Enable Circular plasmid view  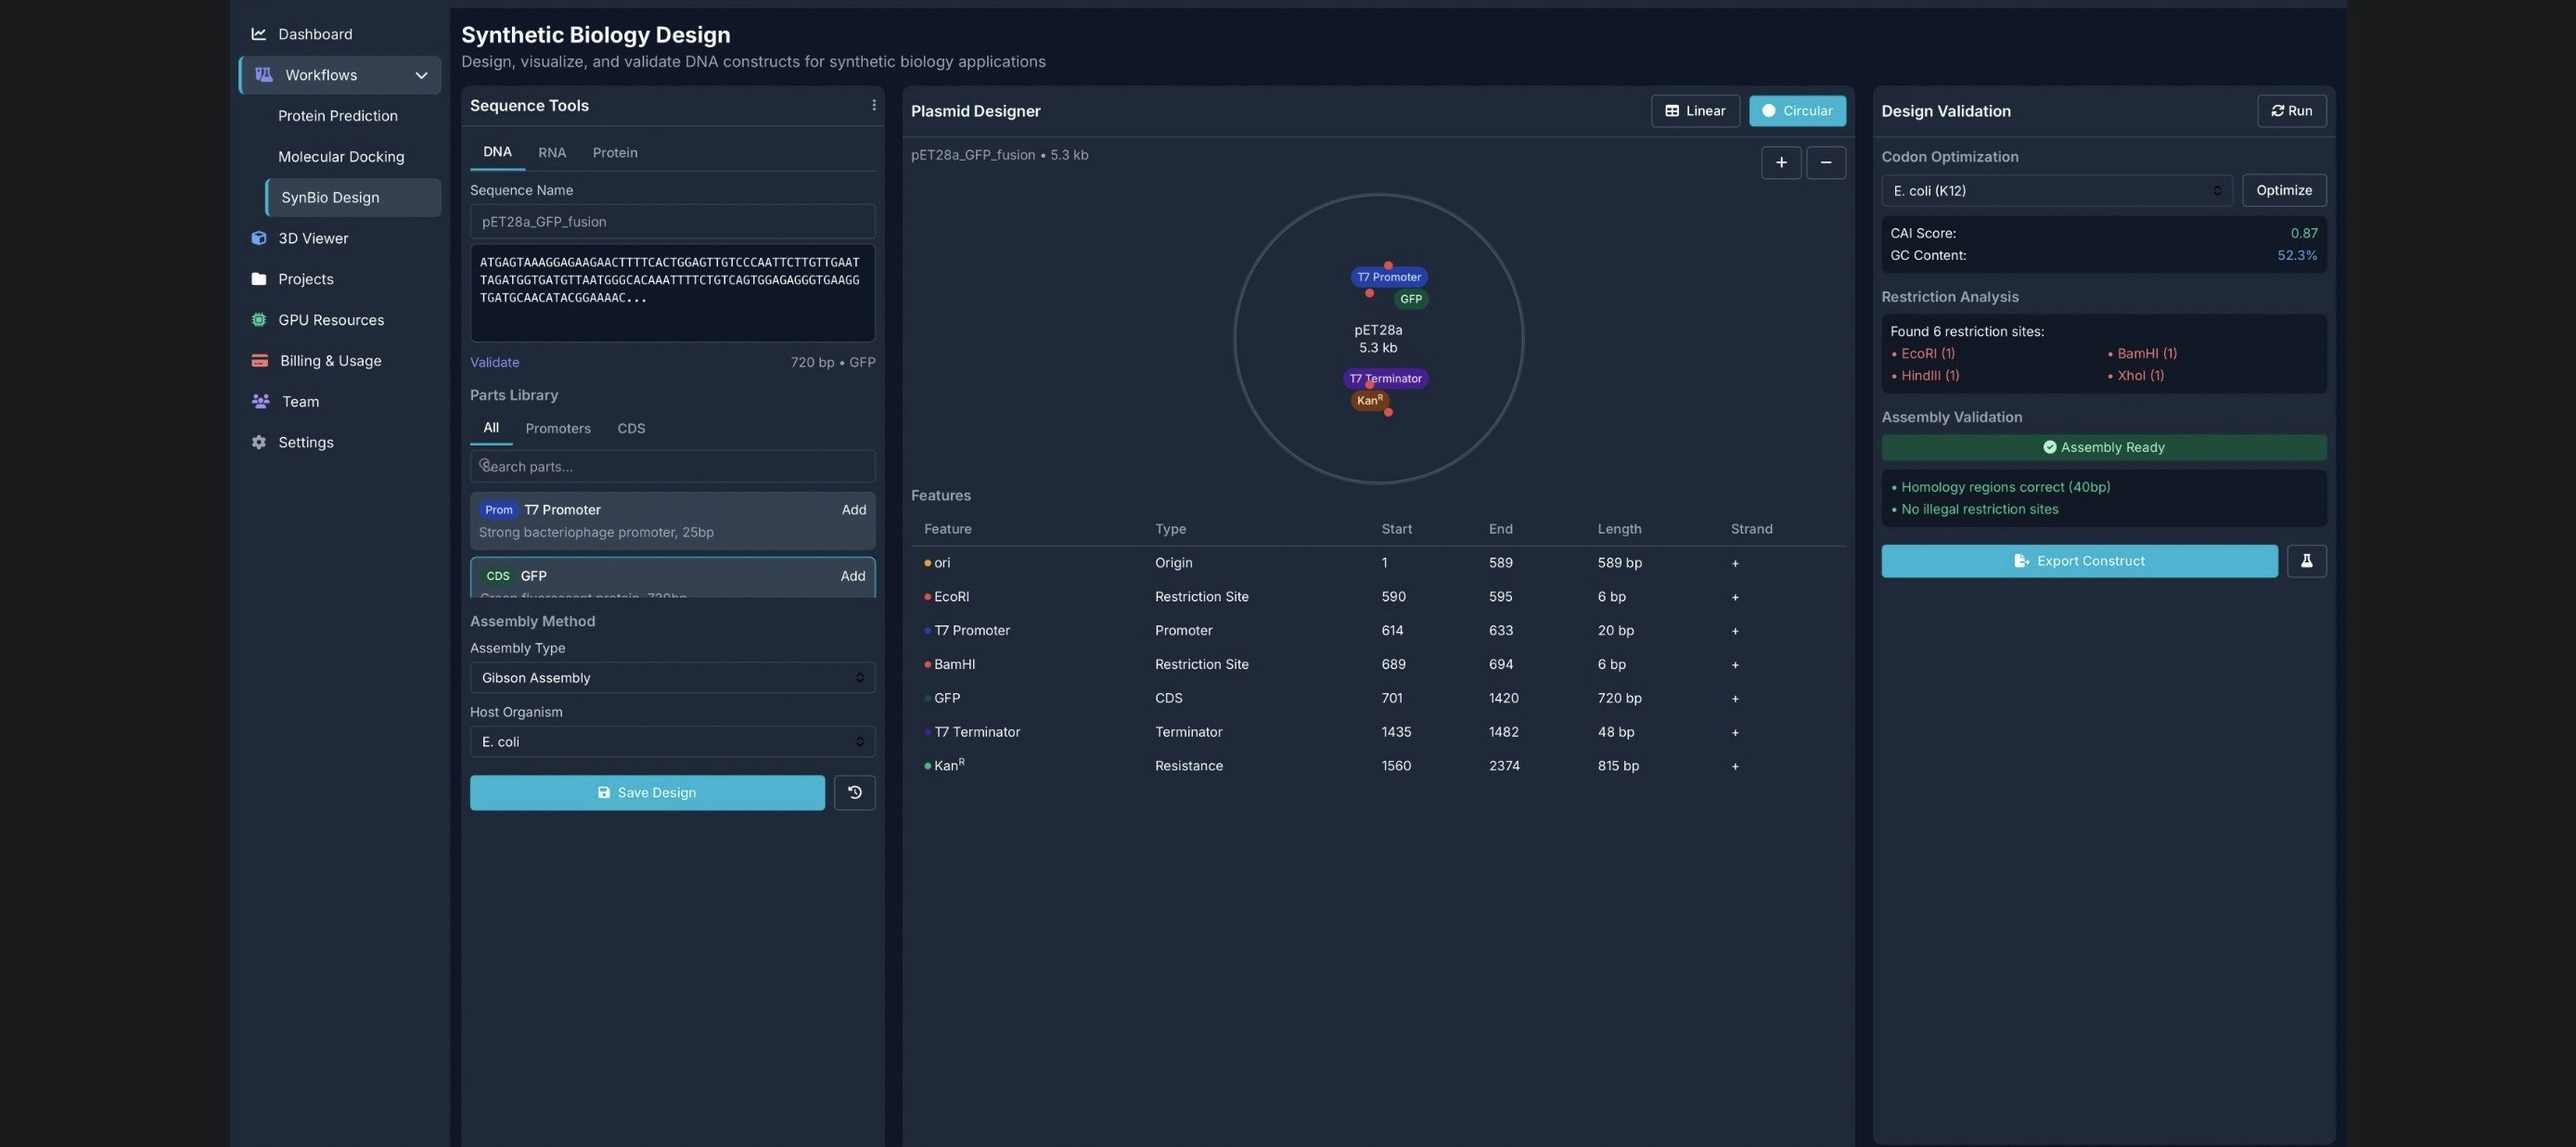pyautogui.click(x=1797, y=110)
